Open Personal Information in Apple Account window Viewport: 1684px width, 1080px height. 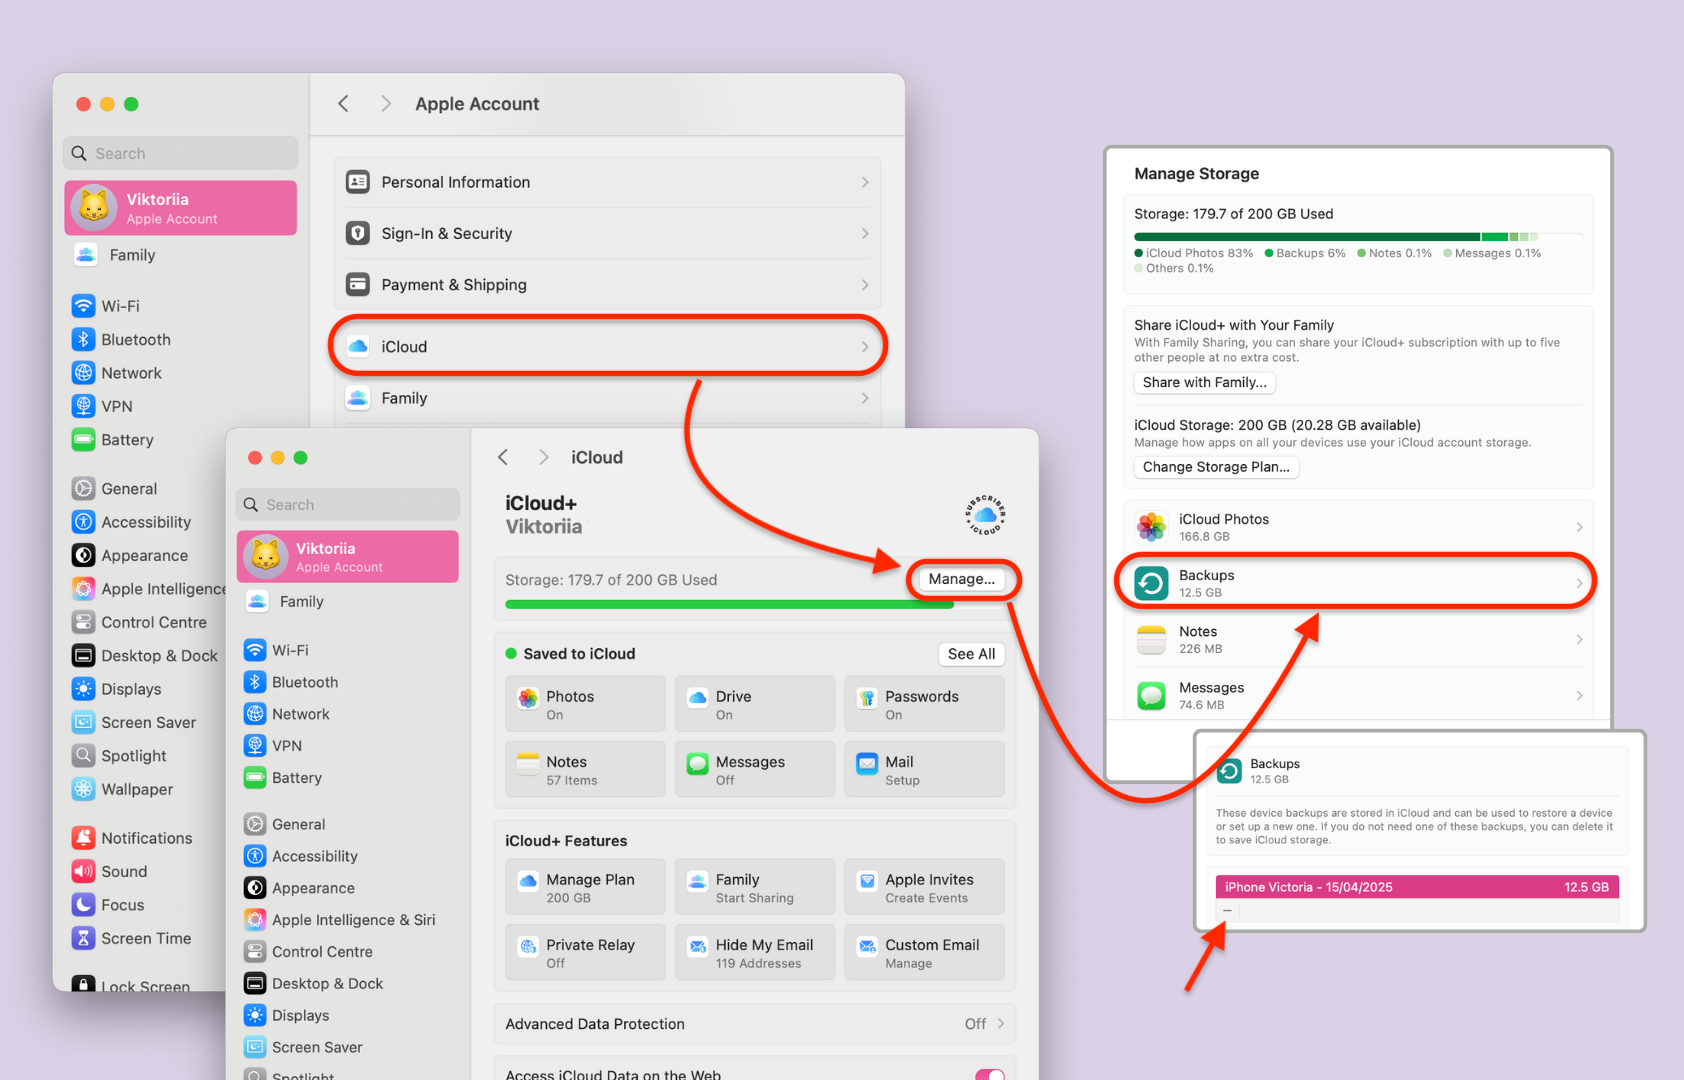tap(607, 182)
